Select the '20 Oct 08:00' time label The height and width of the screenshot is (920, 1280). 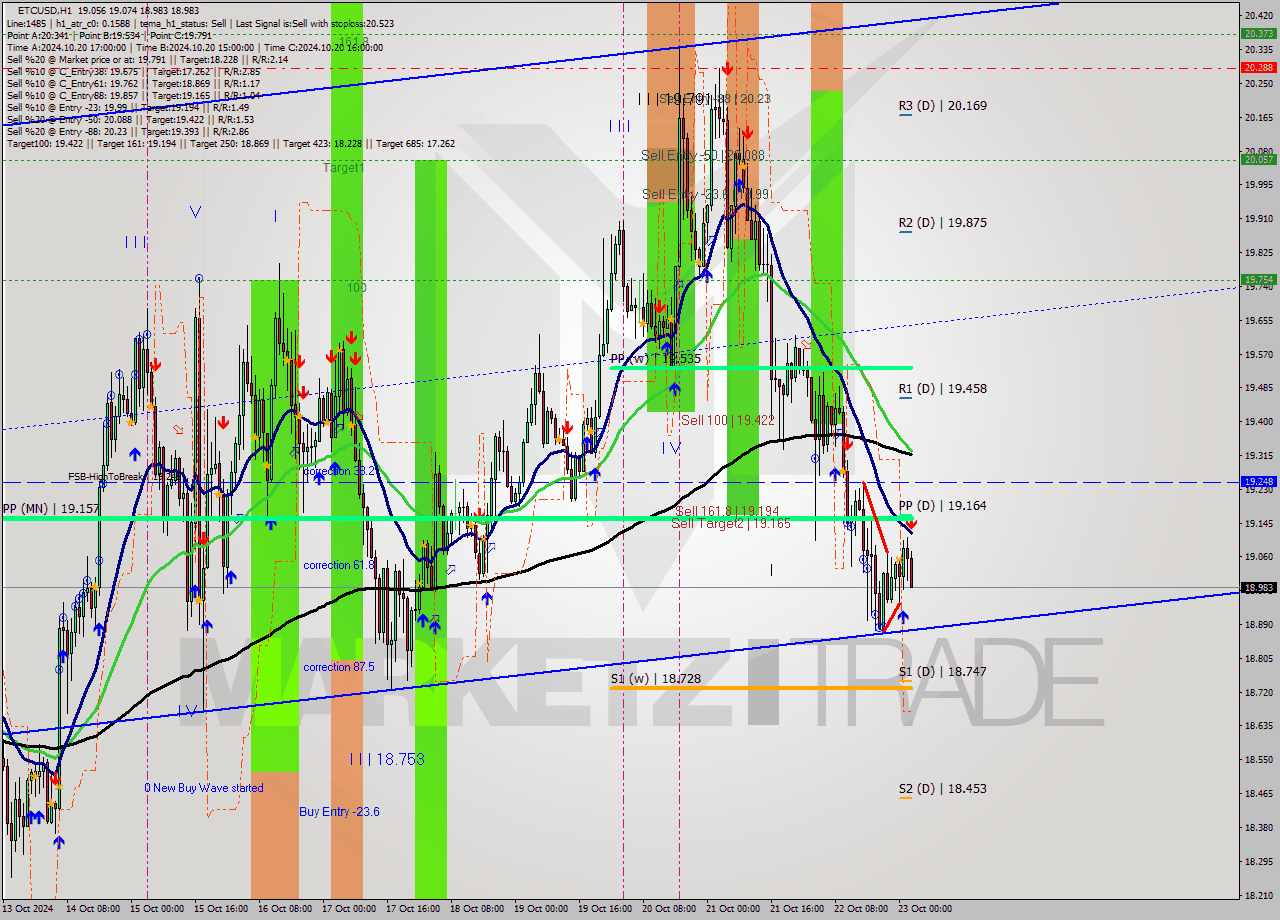click(671, 909)
